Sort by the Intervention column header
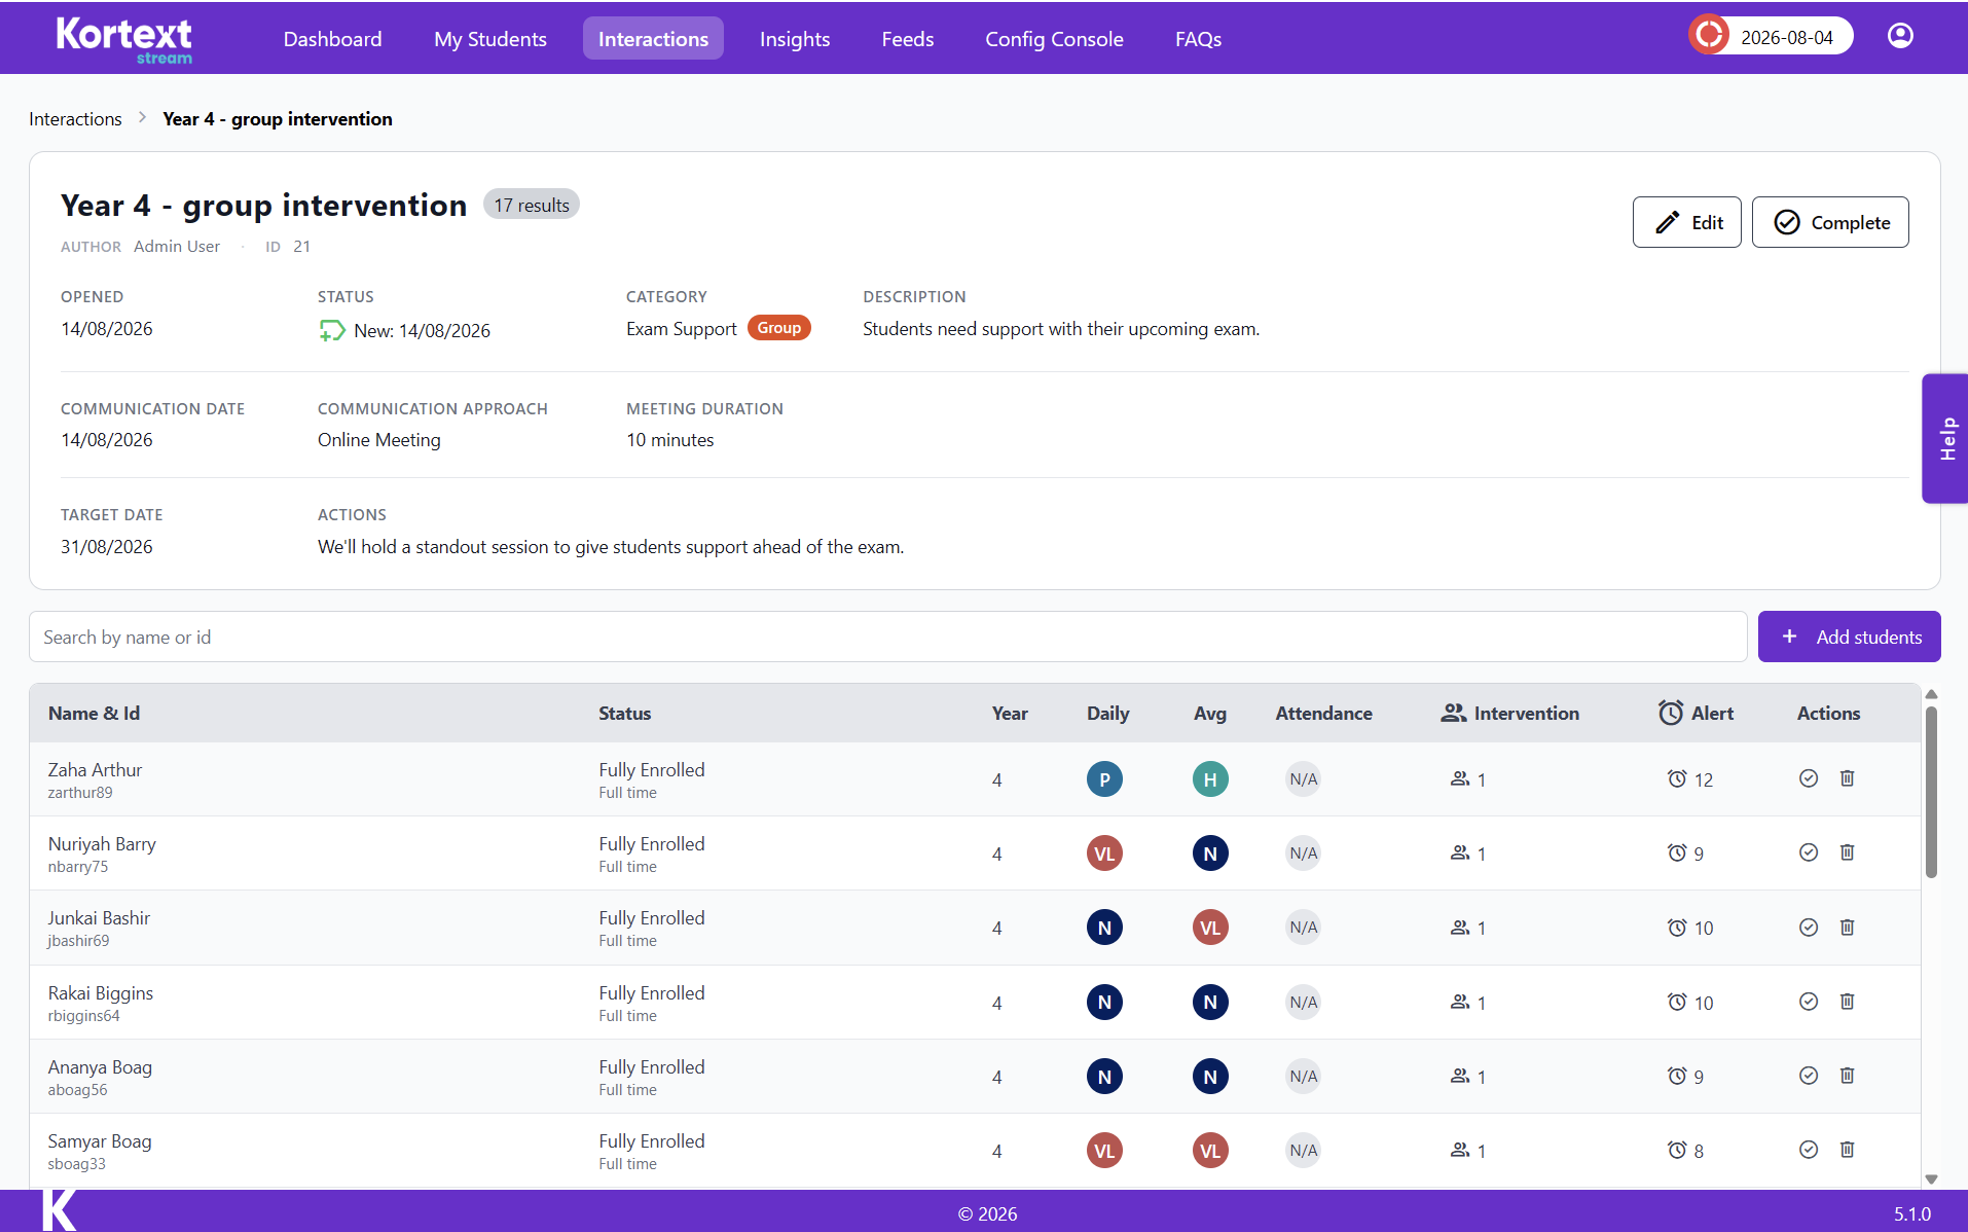Viewport: 1968px width, 1232px height. 1510,713
